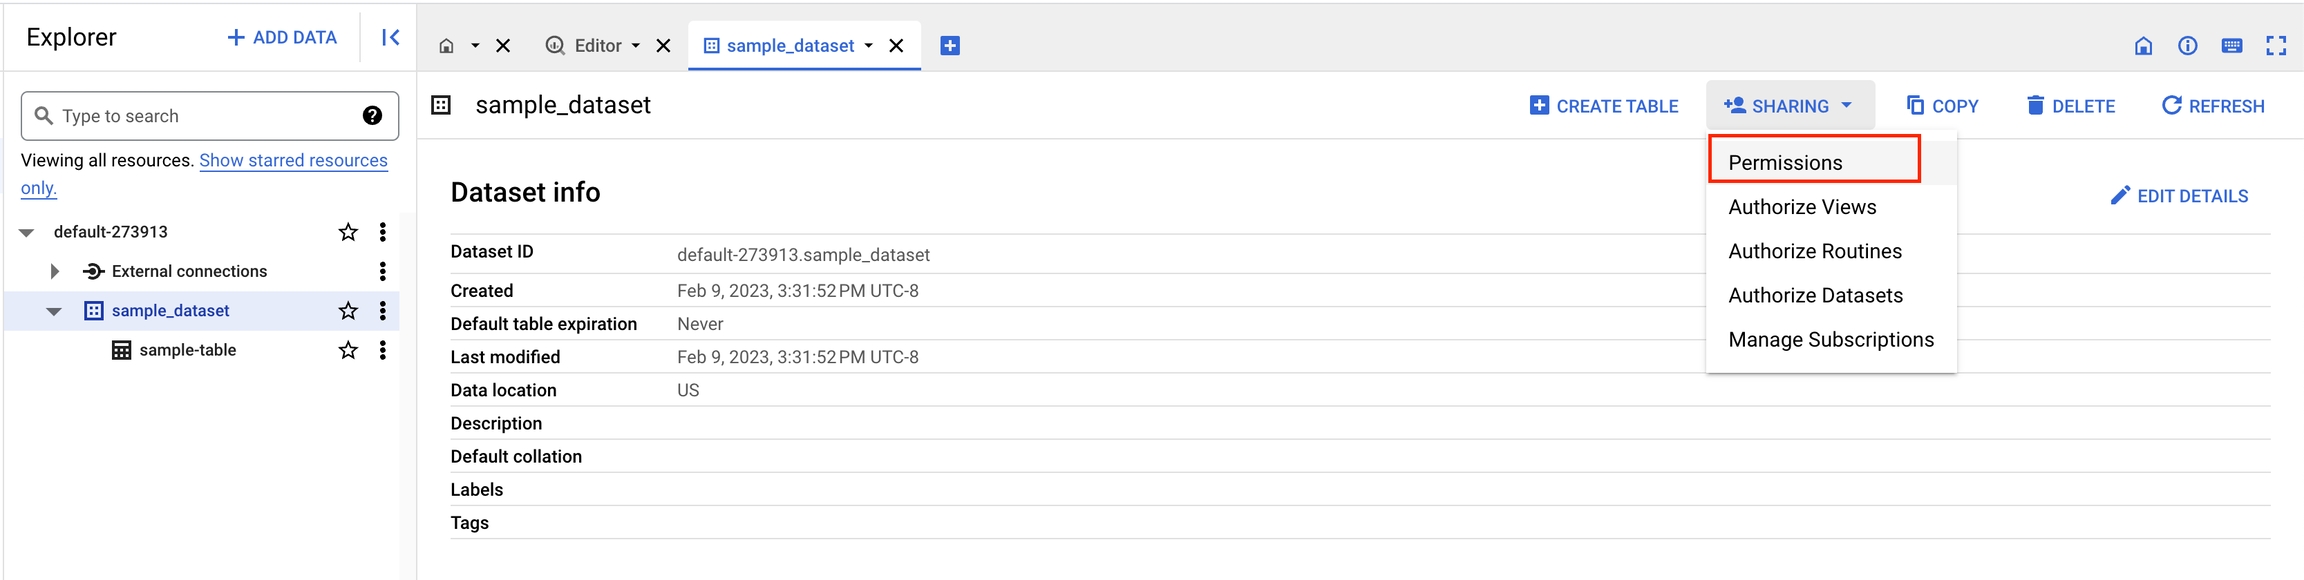Click the Create Table button
The width and height of the screenshot is (2304, 580).
(1604, 106)
